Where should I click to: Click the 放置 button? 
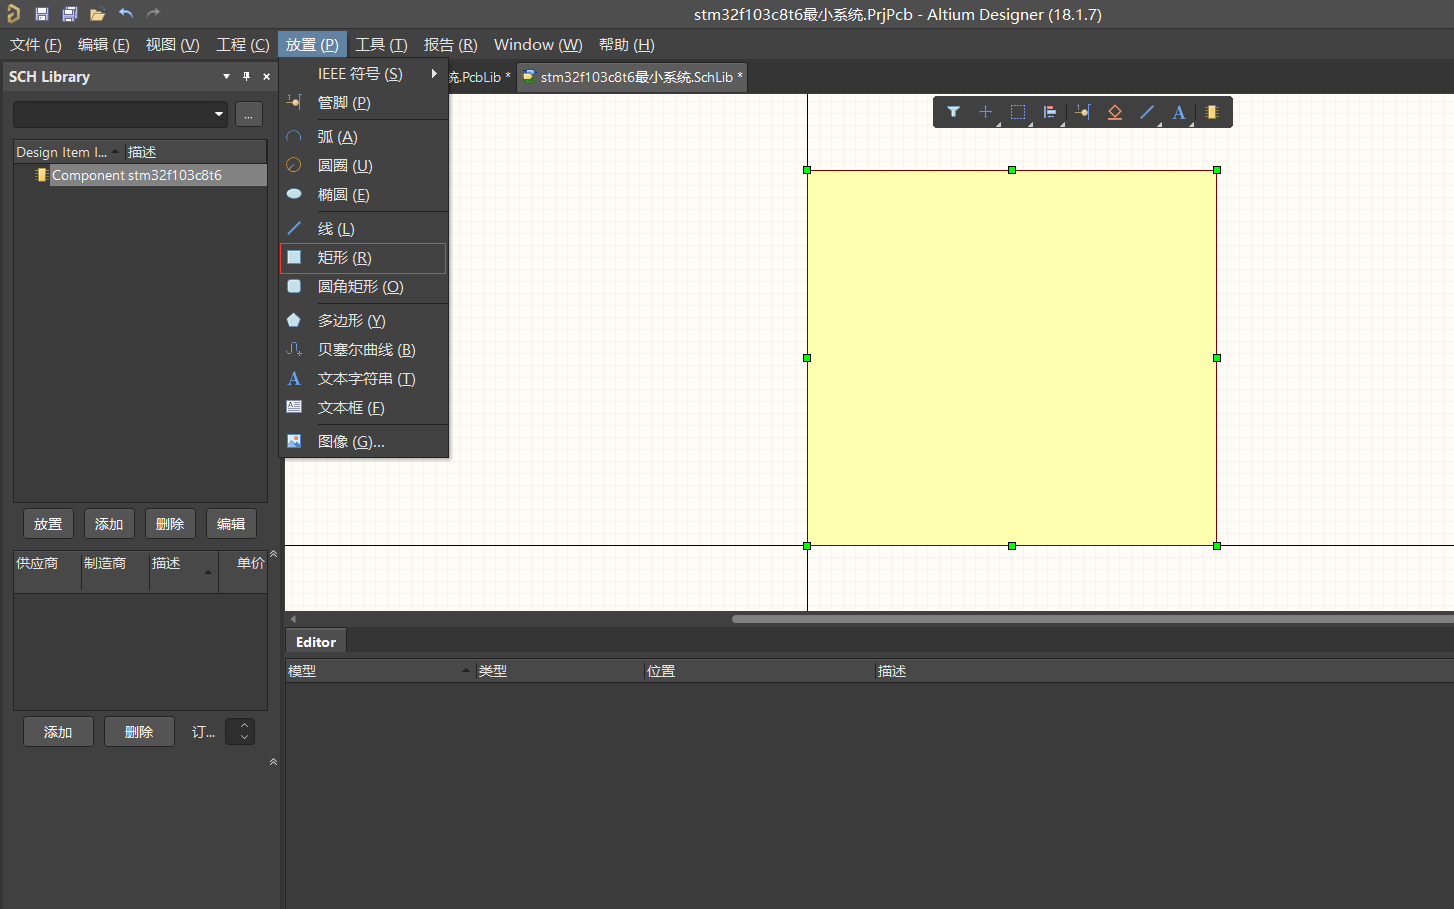(48, 524)
